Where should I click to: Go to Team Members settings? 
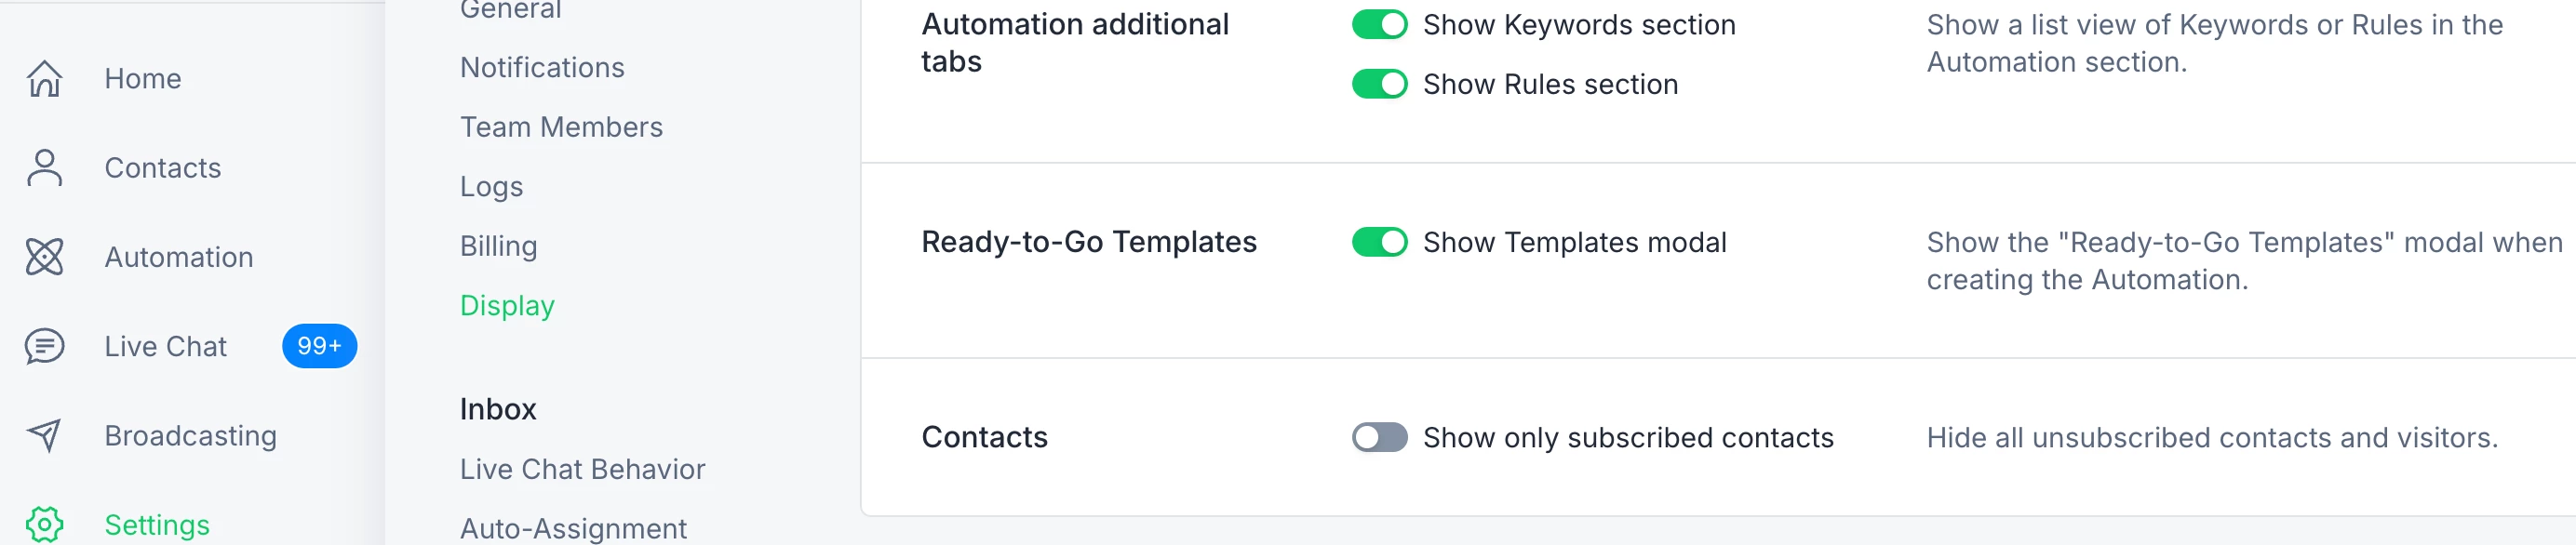click(561, 127)
